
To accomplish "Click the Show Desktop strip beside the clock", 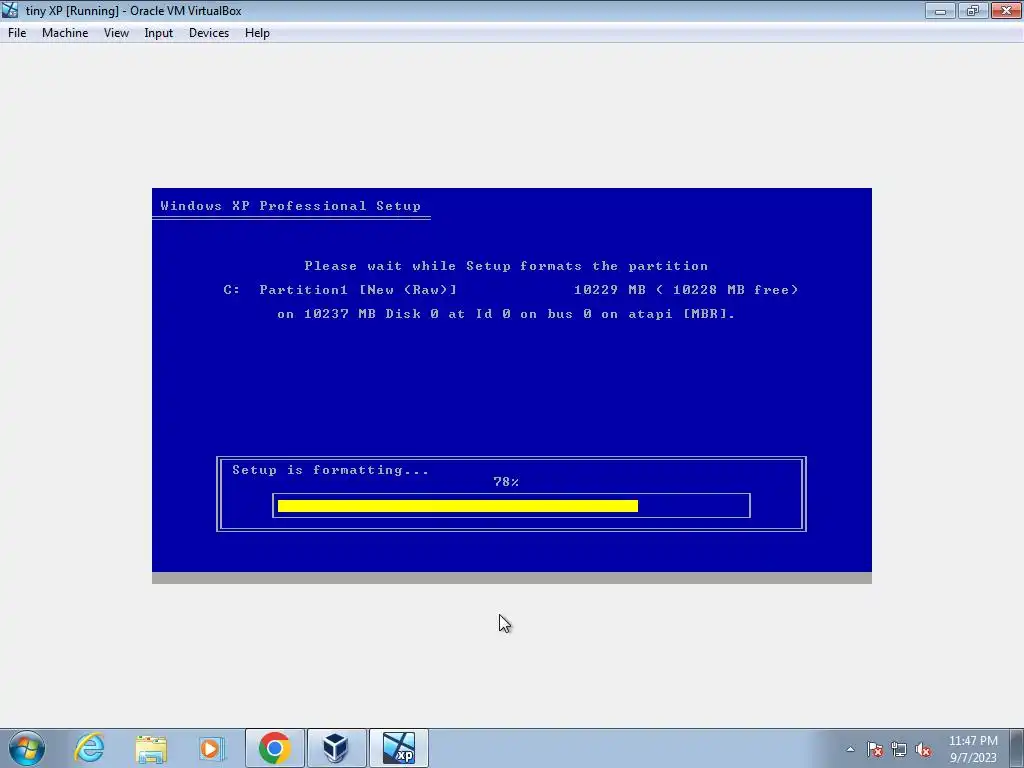I will tap(1017, 748).
